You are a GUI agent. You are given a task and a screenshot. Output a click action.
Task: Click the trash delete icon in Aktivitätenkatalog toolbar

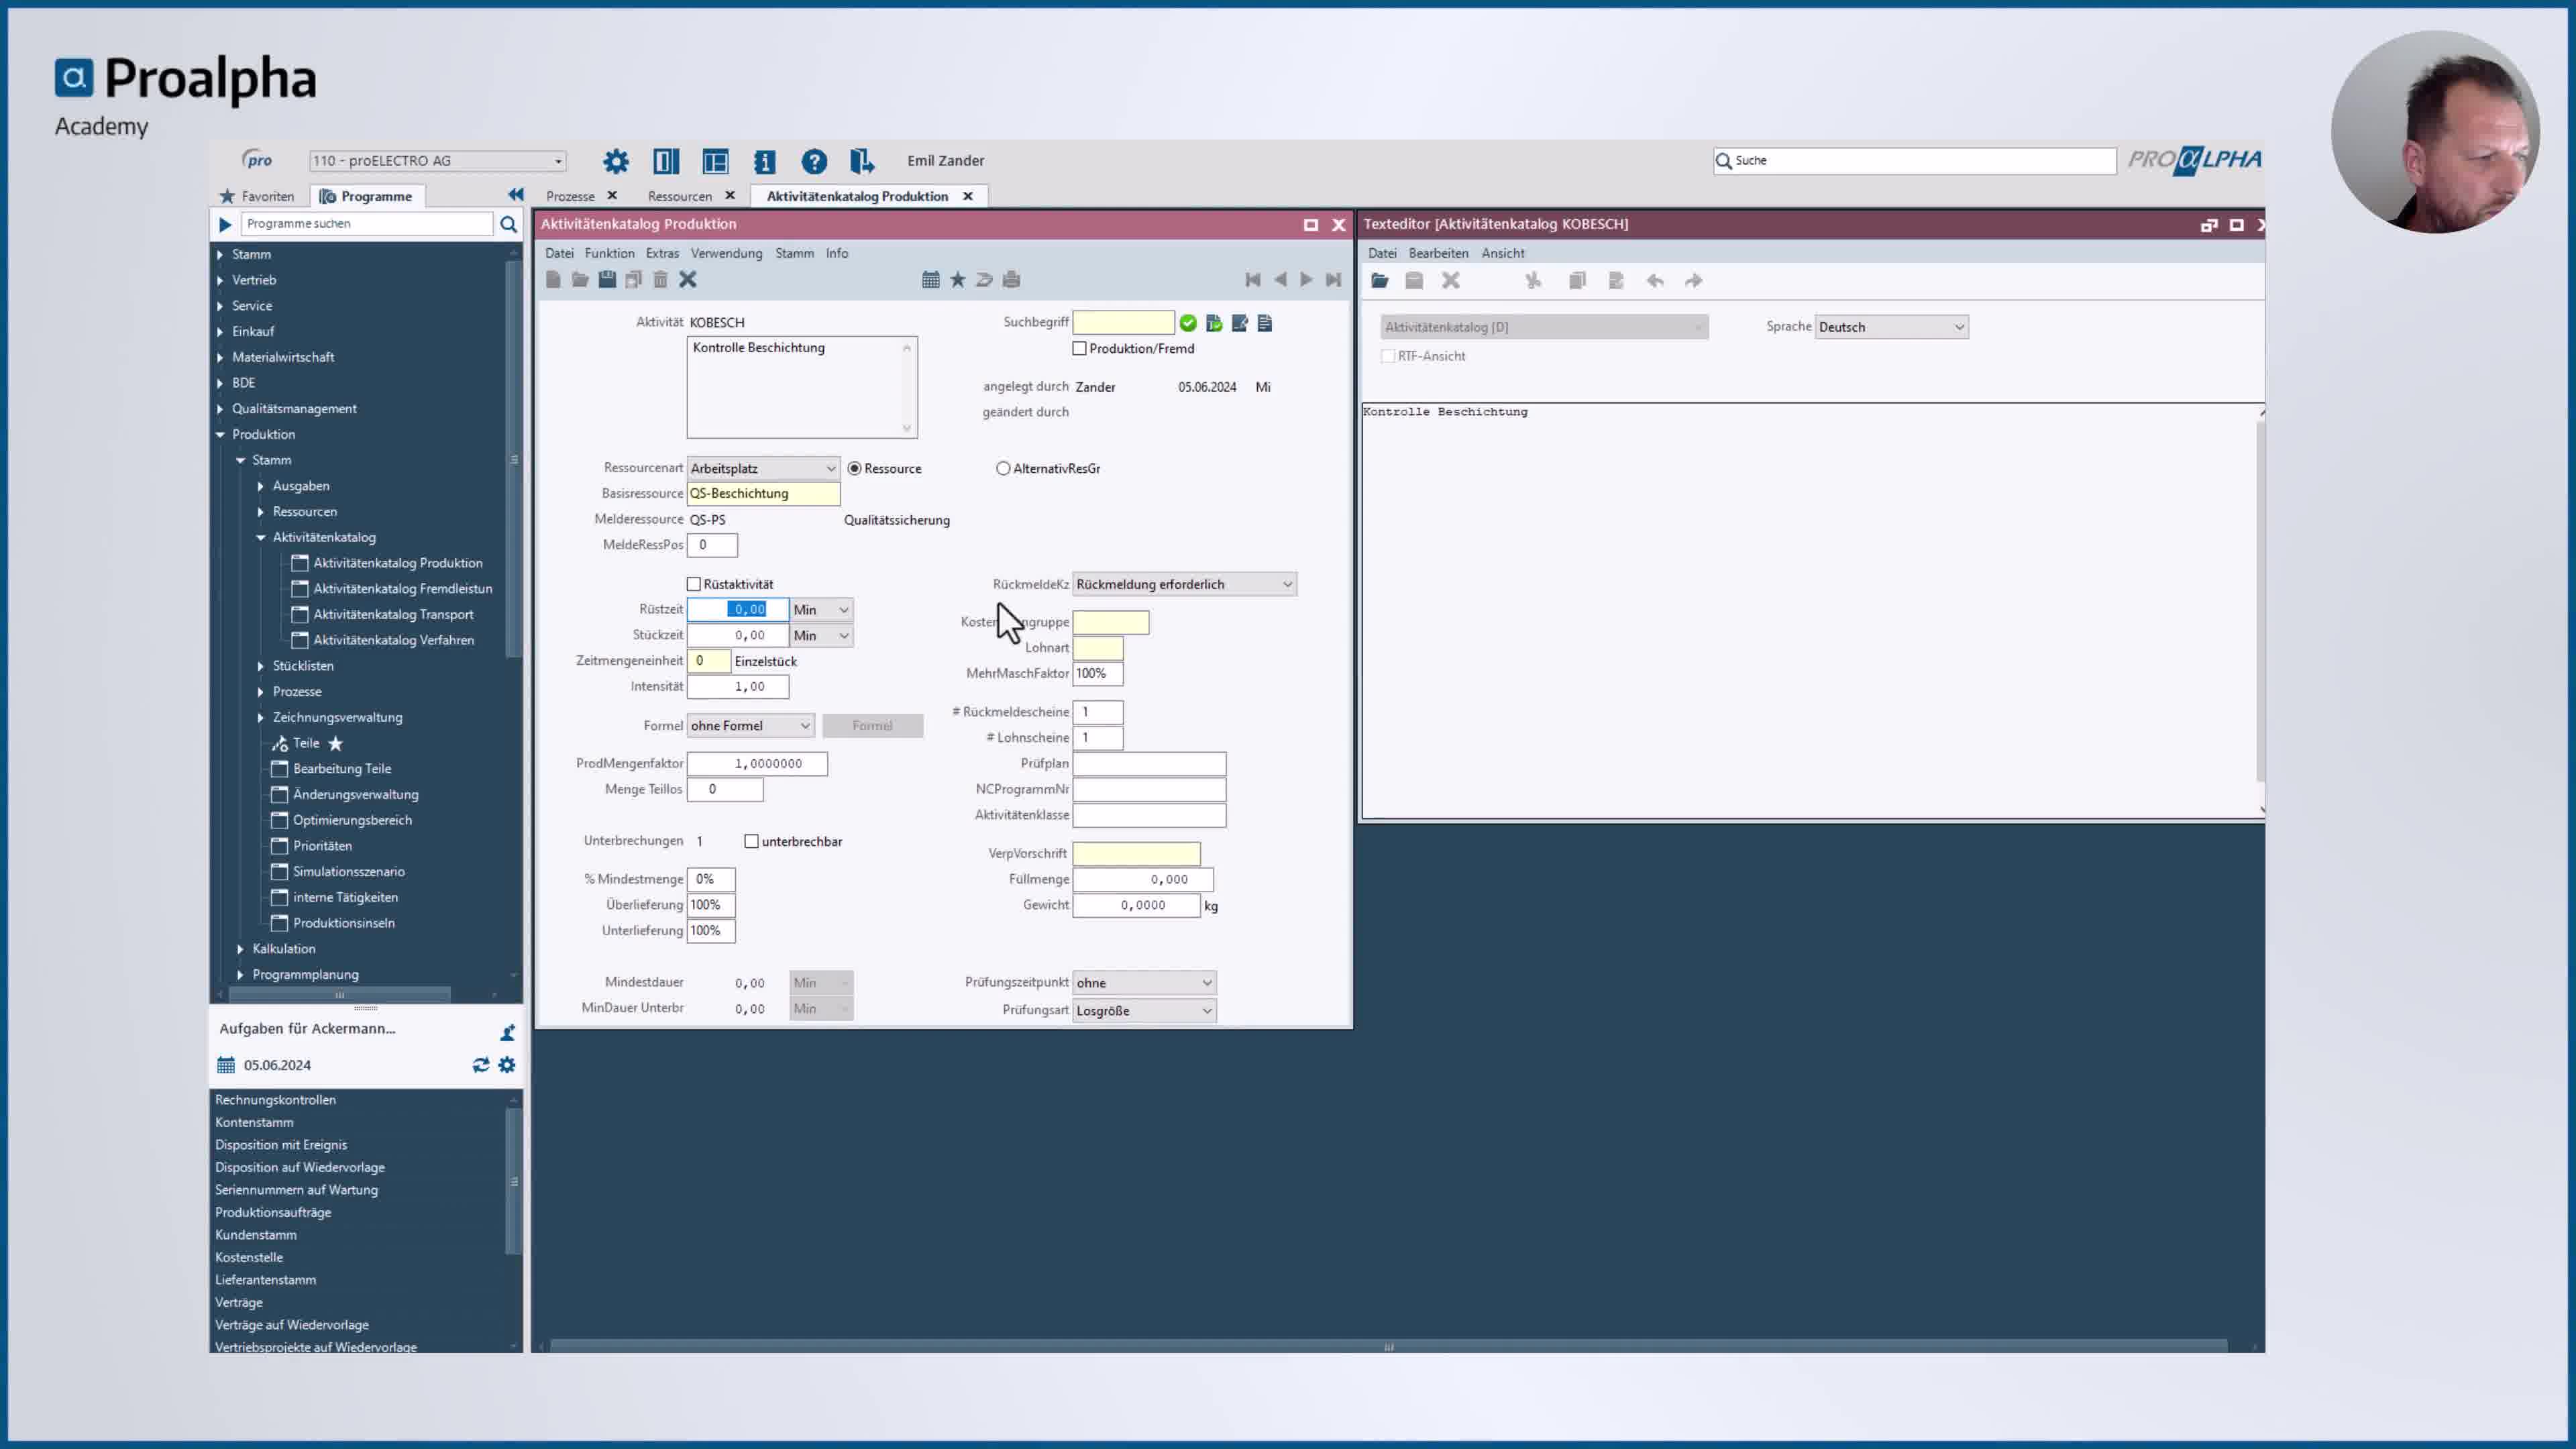[x=660, y=280]
